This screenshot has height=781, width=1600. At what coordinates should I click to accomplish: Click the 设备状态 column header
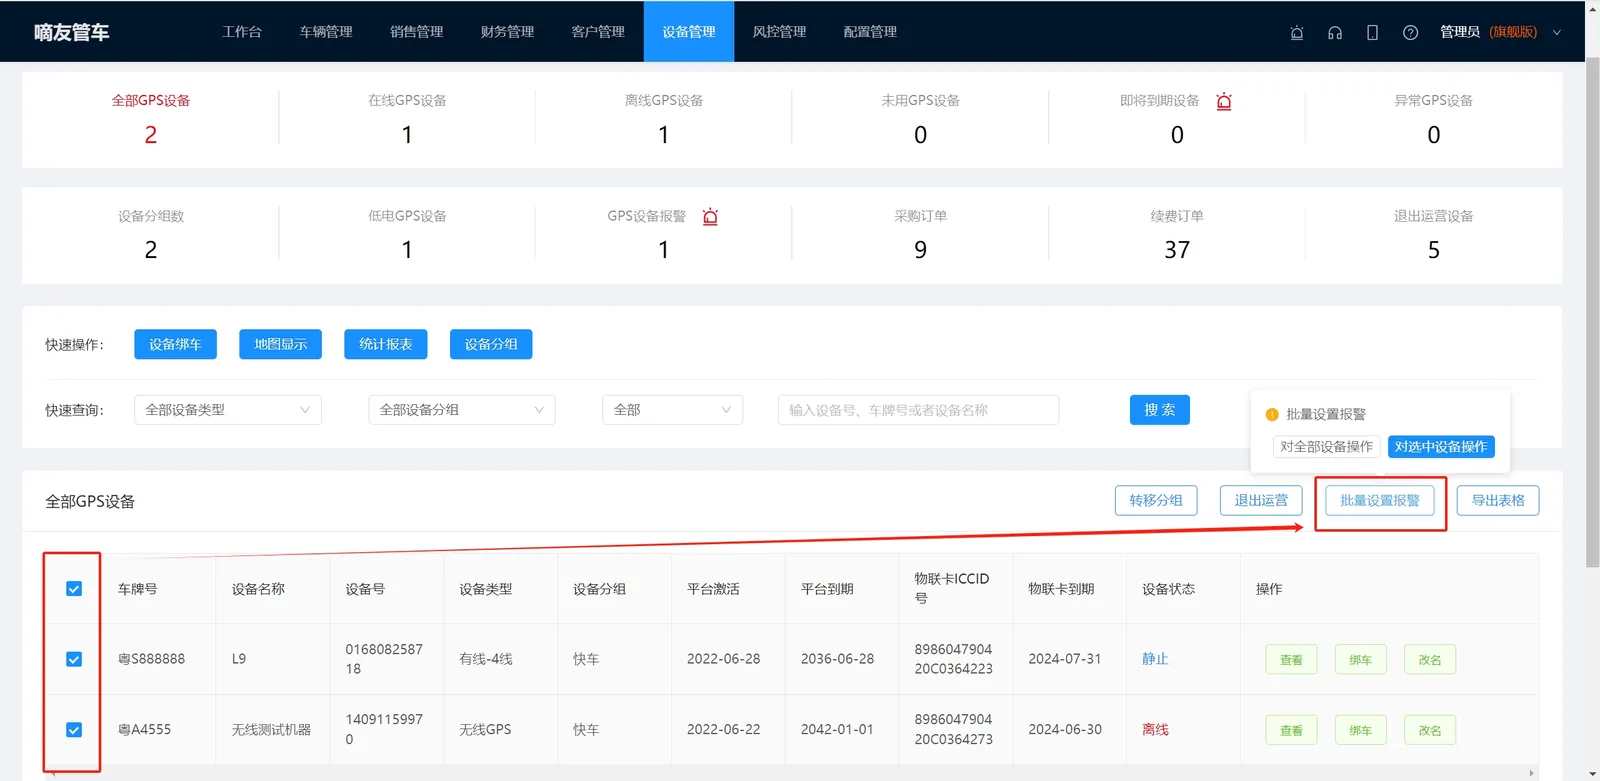tap(1169, 589)
